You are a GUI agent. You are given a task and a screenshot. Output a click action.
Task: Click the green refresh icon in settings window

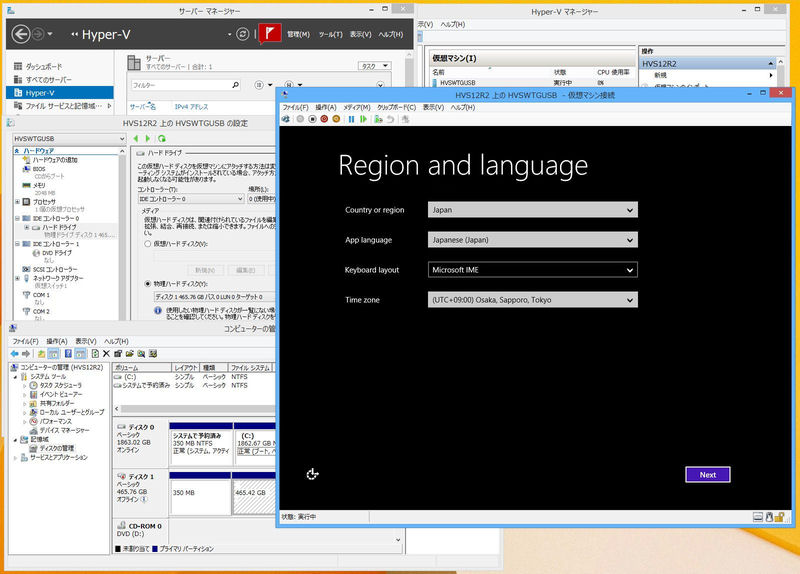pyautogui.click(x=162, y=138)
